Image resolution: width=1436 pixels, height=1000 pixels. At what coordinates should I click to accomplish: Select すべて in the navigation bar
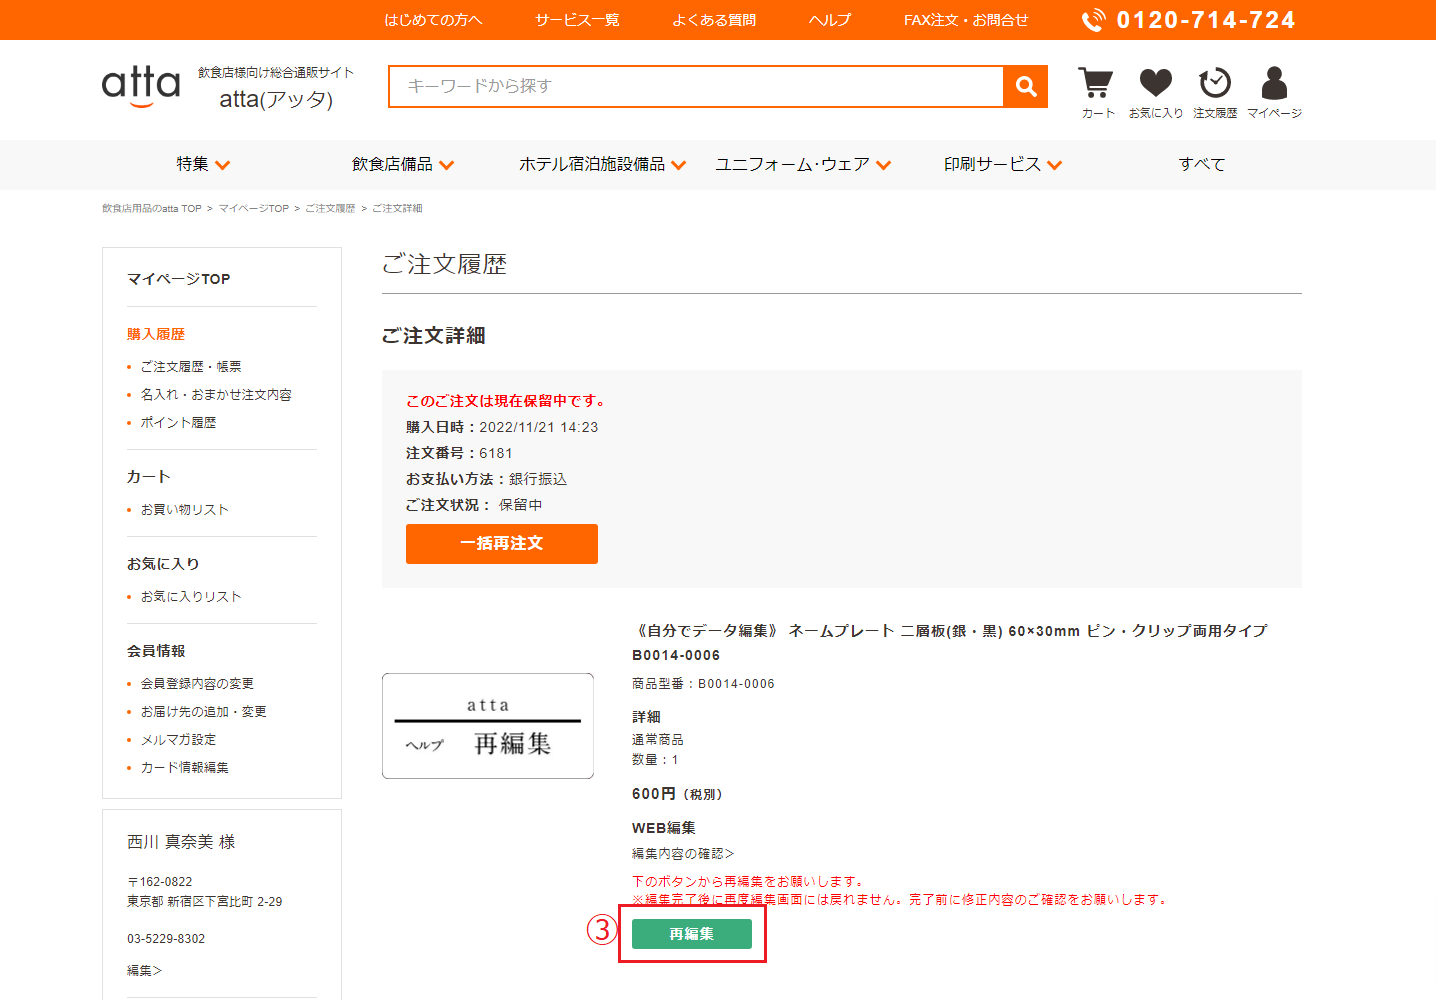[x=1201, y=165]
